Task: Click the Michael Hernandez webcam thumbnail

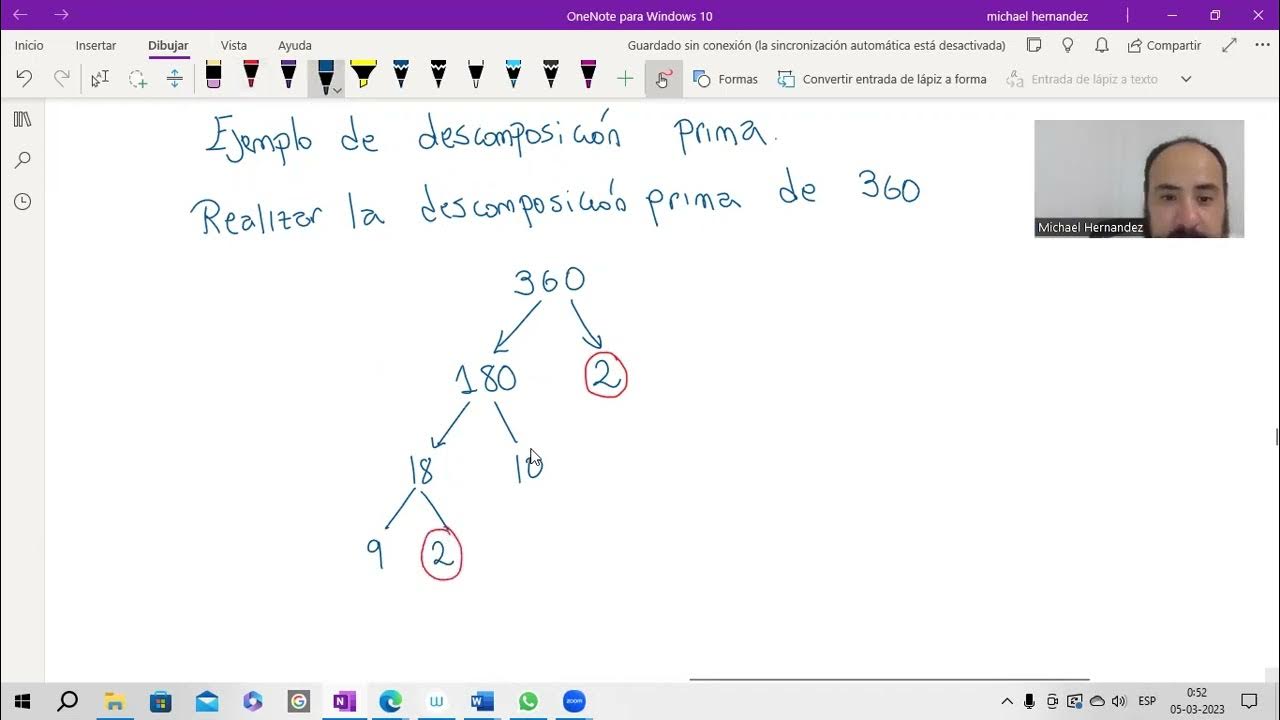Action: point(1139,178)
